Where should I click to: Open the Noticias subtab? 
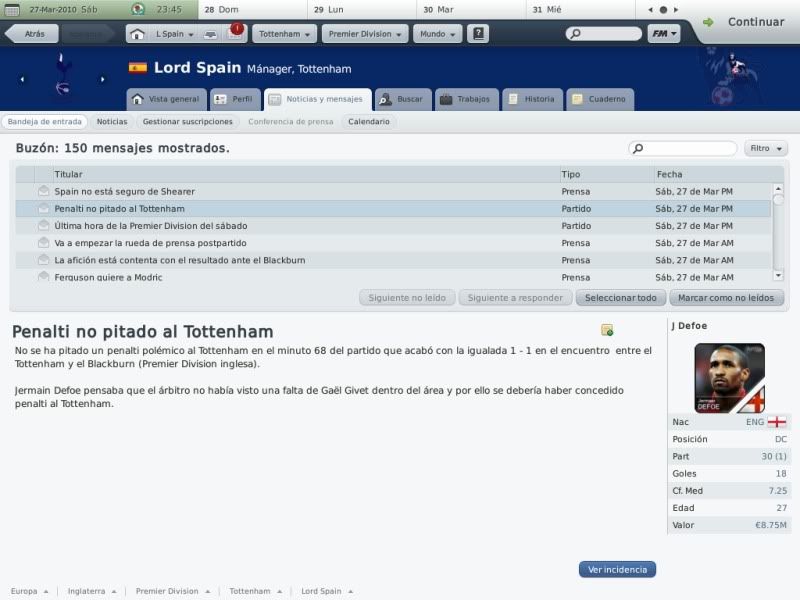112,121
